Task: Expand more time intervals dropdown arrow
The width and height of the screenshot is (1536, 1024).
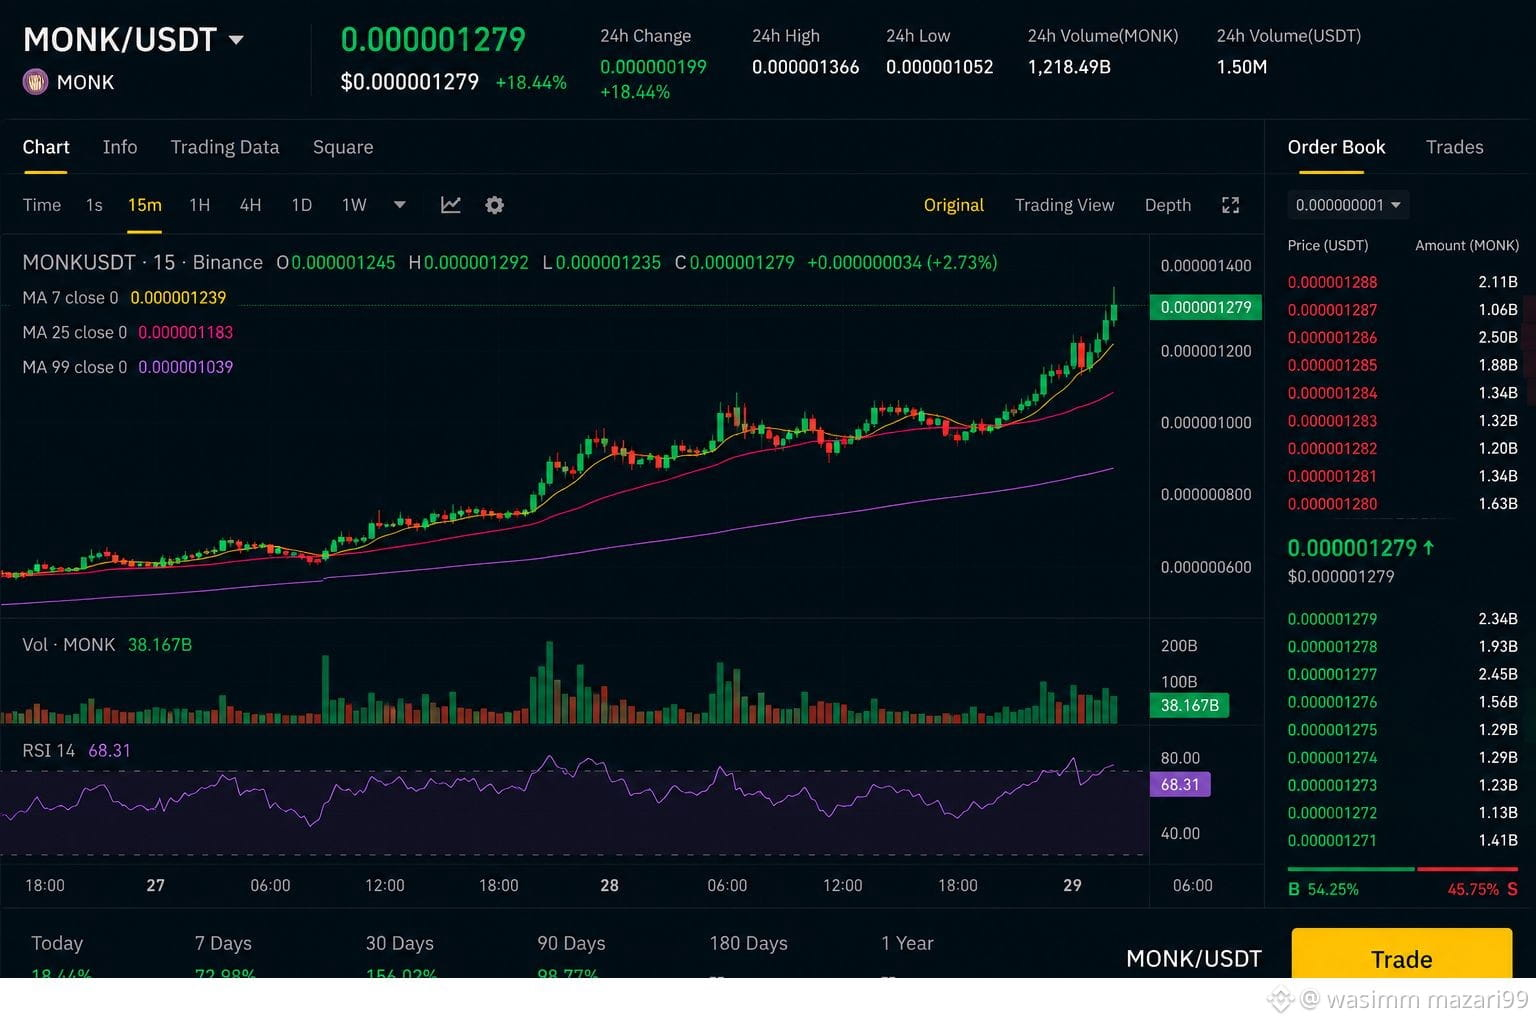Action: 400,205
